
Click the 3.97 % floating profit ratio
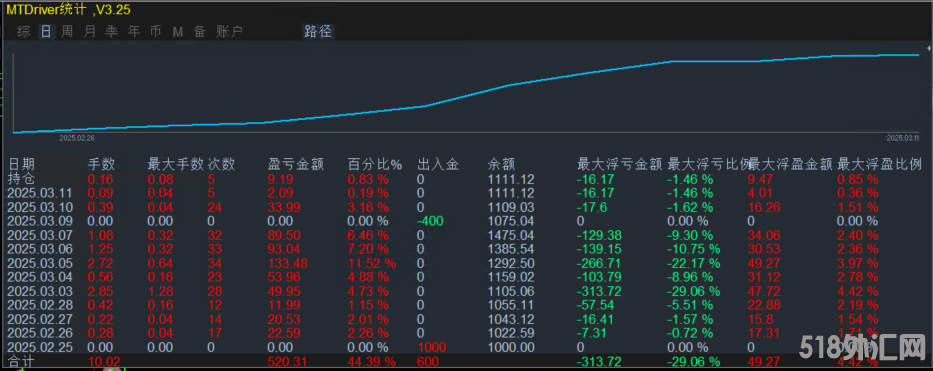[857, 263]
